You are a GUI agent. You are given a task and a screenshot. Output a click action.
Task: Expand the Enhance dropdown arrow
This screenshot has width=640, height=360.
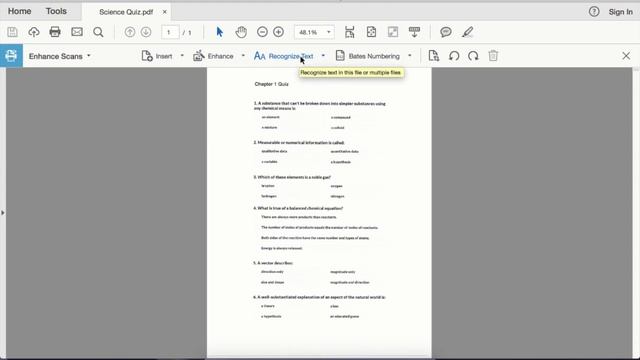click(x=243, y=56)
